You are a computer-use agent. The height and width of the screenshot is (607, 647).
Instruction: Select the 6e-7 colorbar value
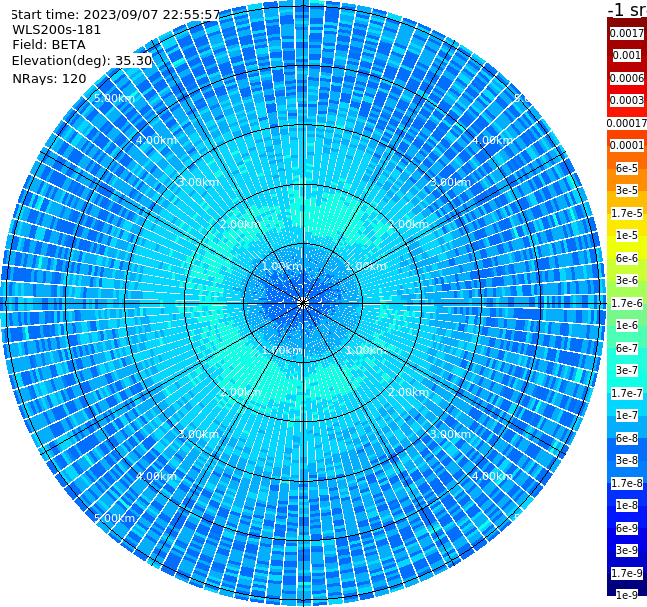point(627,348)
